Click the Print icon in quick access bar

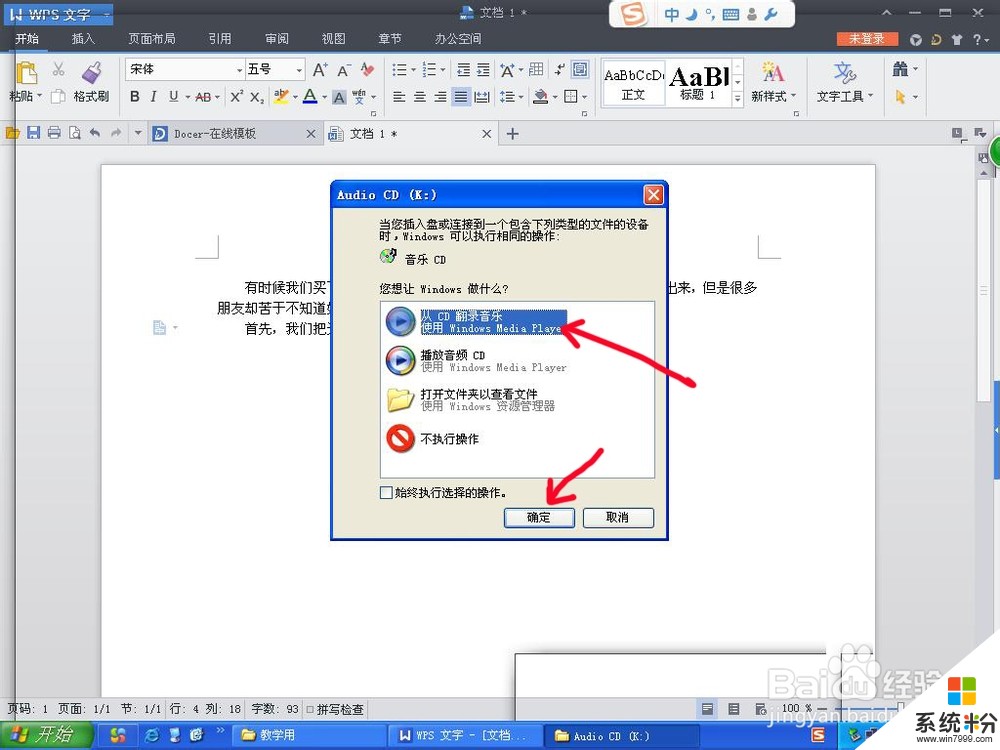[54, 133]
